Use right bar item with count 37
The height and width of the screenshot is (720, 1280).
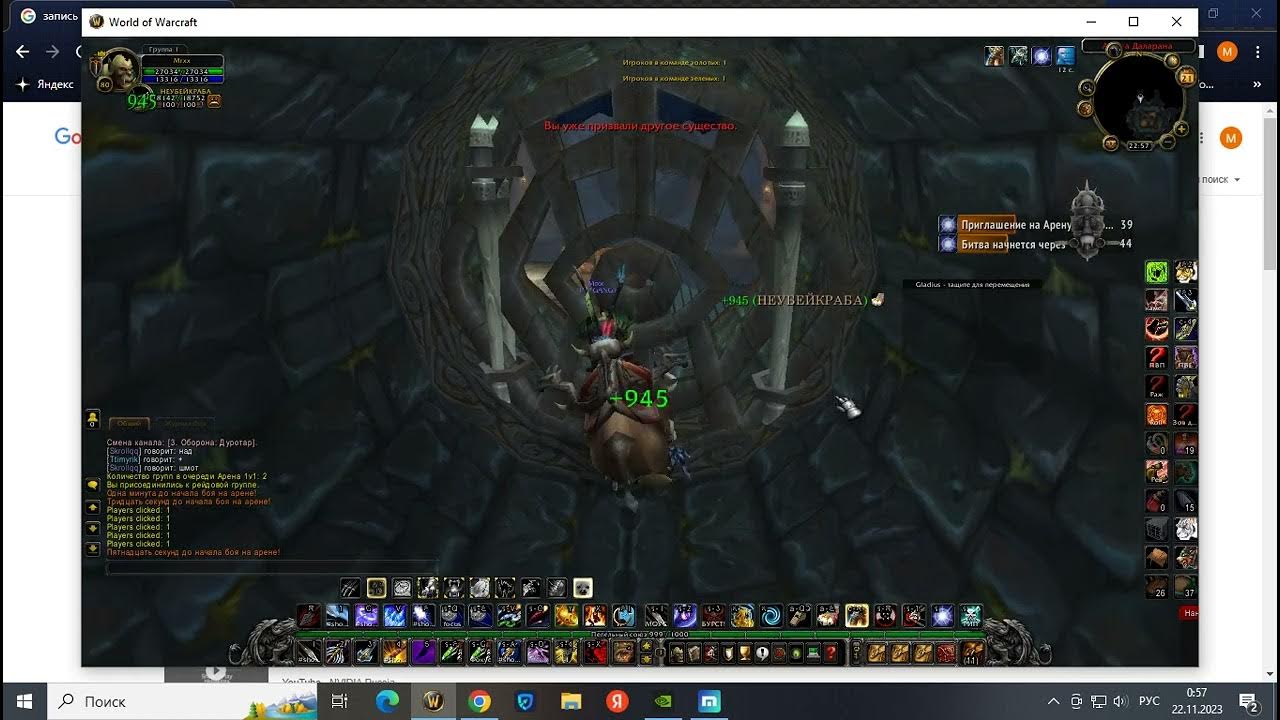tap(1186, 586)
